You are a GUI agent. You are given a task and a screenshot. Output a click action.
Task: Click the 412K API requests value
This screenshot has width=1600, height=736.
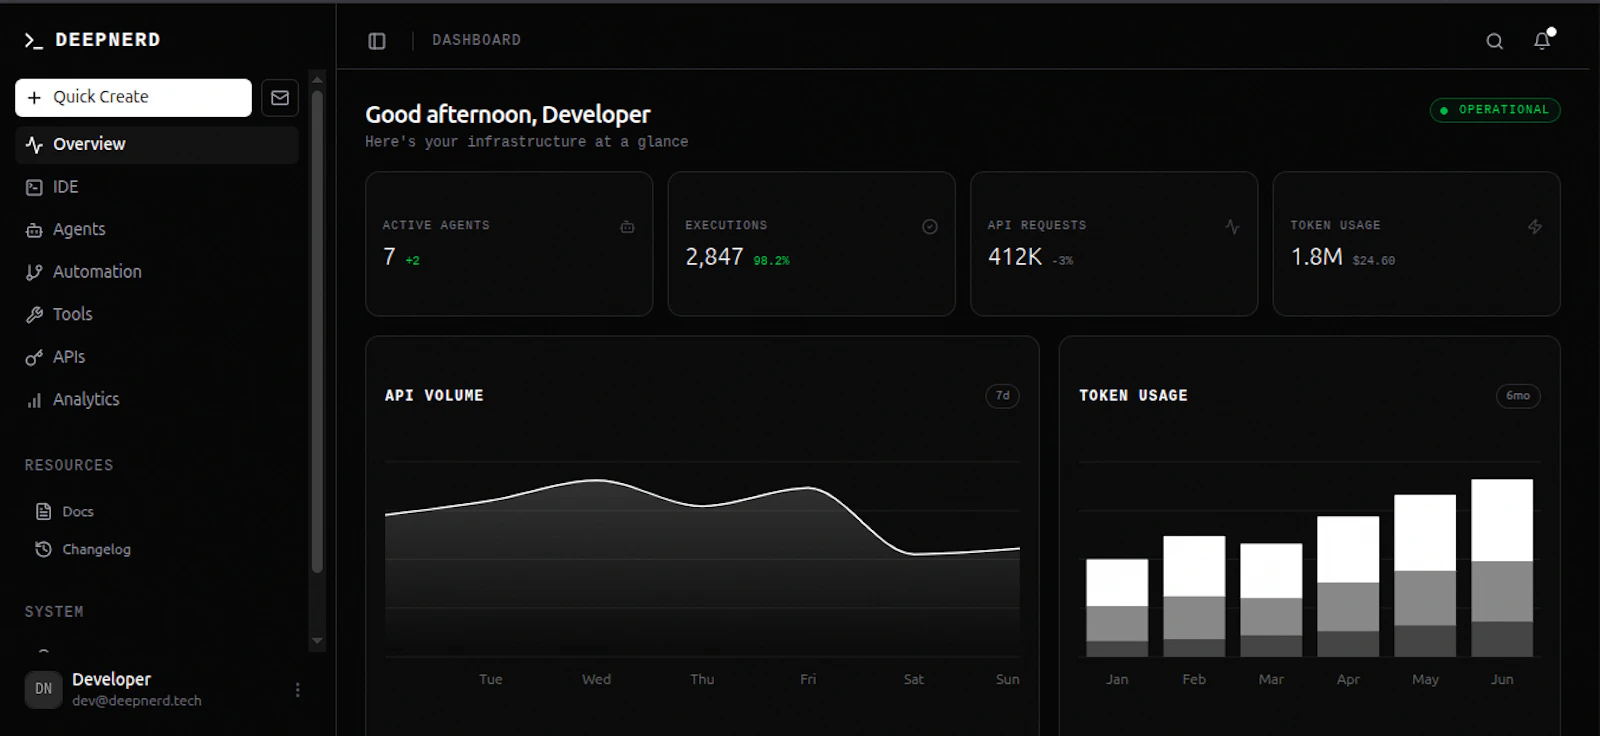1015,257
